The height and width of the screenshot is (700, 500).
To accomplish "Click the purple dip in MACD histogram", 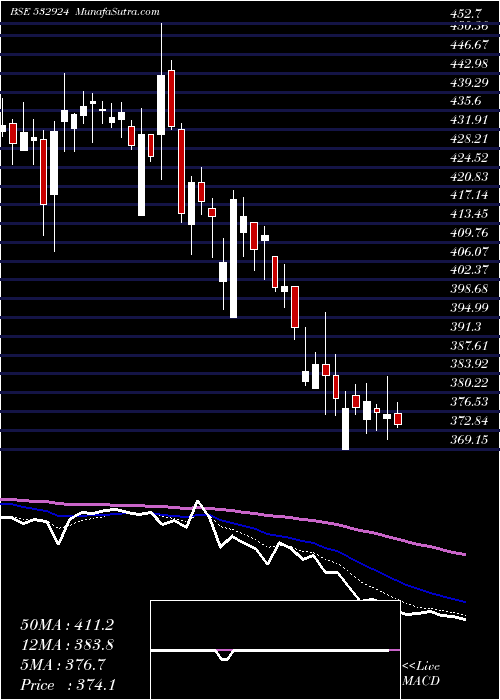I will [225, 654].
